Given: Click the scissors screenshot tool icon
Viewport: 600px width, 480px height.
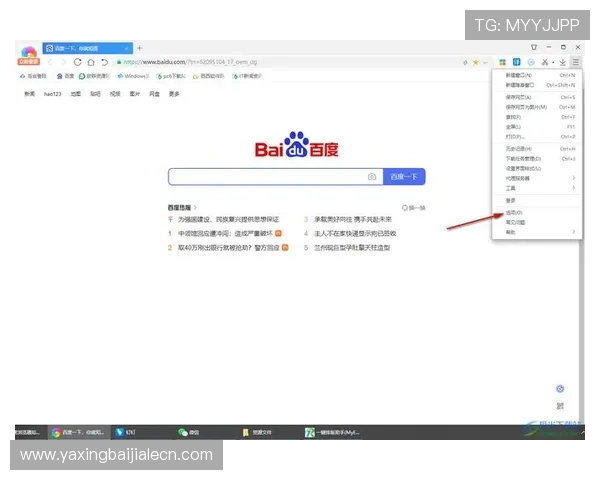Looking at the screenshot, I should tap(545, 62).
